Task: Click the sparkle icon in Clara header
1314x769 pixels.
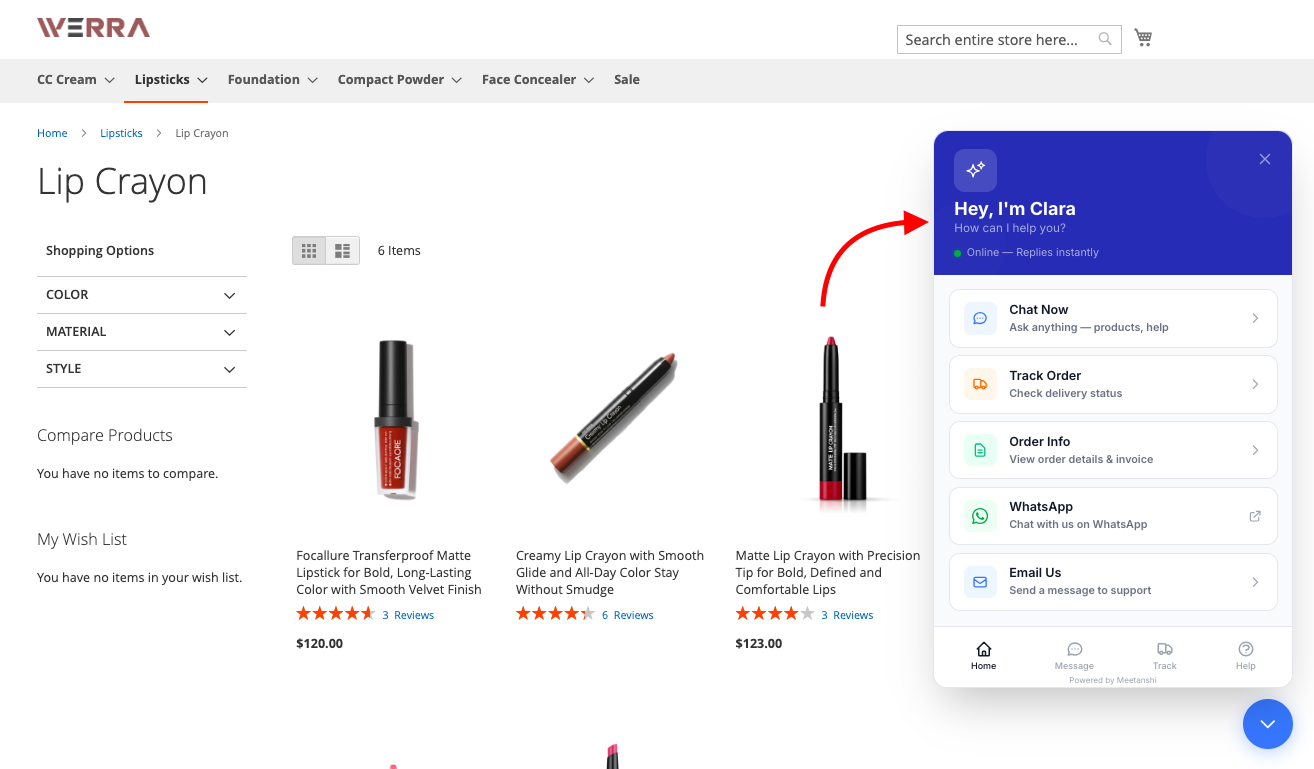Action: point(975,170)
